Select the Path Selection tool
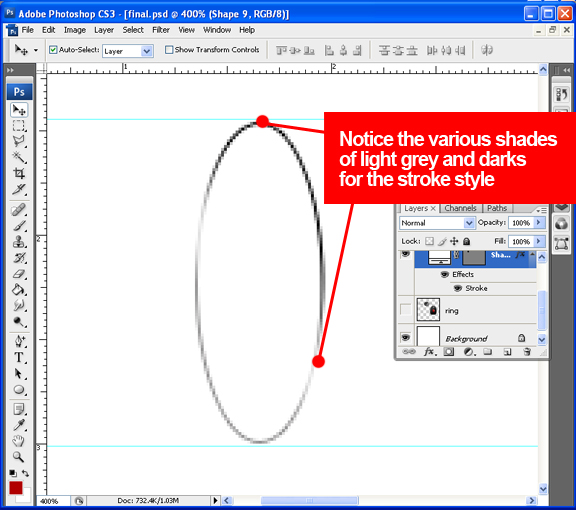This screenshot has height=510, width=576. coord(19,374)
